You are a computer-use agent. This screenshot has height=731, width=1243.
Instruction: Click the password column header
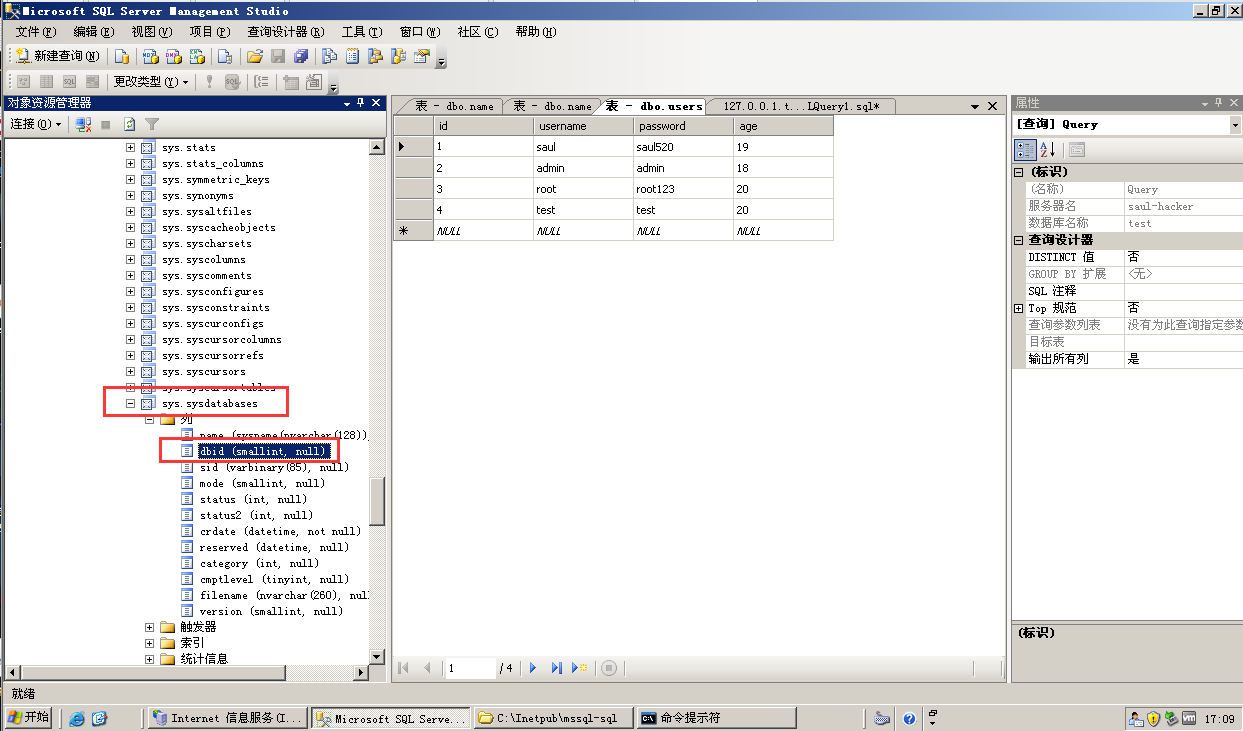click(683, 126)
